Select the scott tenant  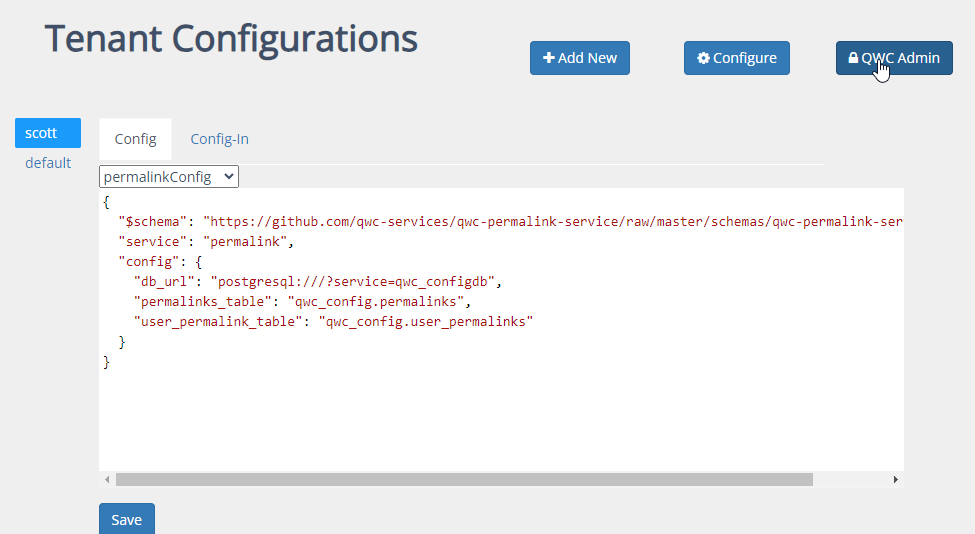tap(41, 132)
